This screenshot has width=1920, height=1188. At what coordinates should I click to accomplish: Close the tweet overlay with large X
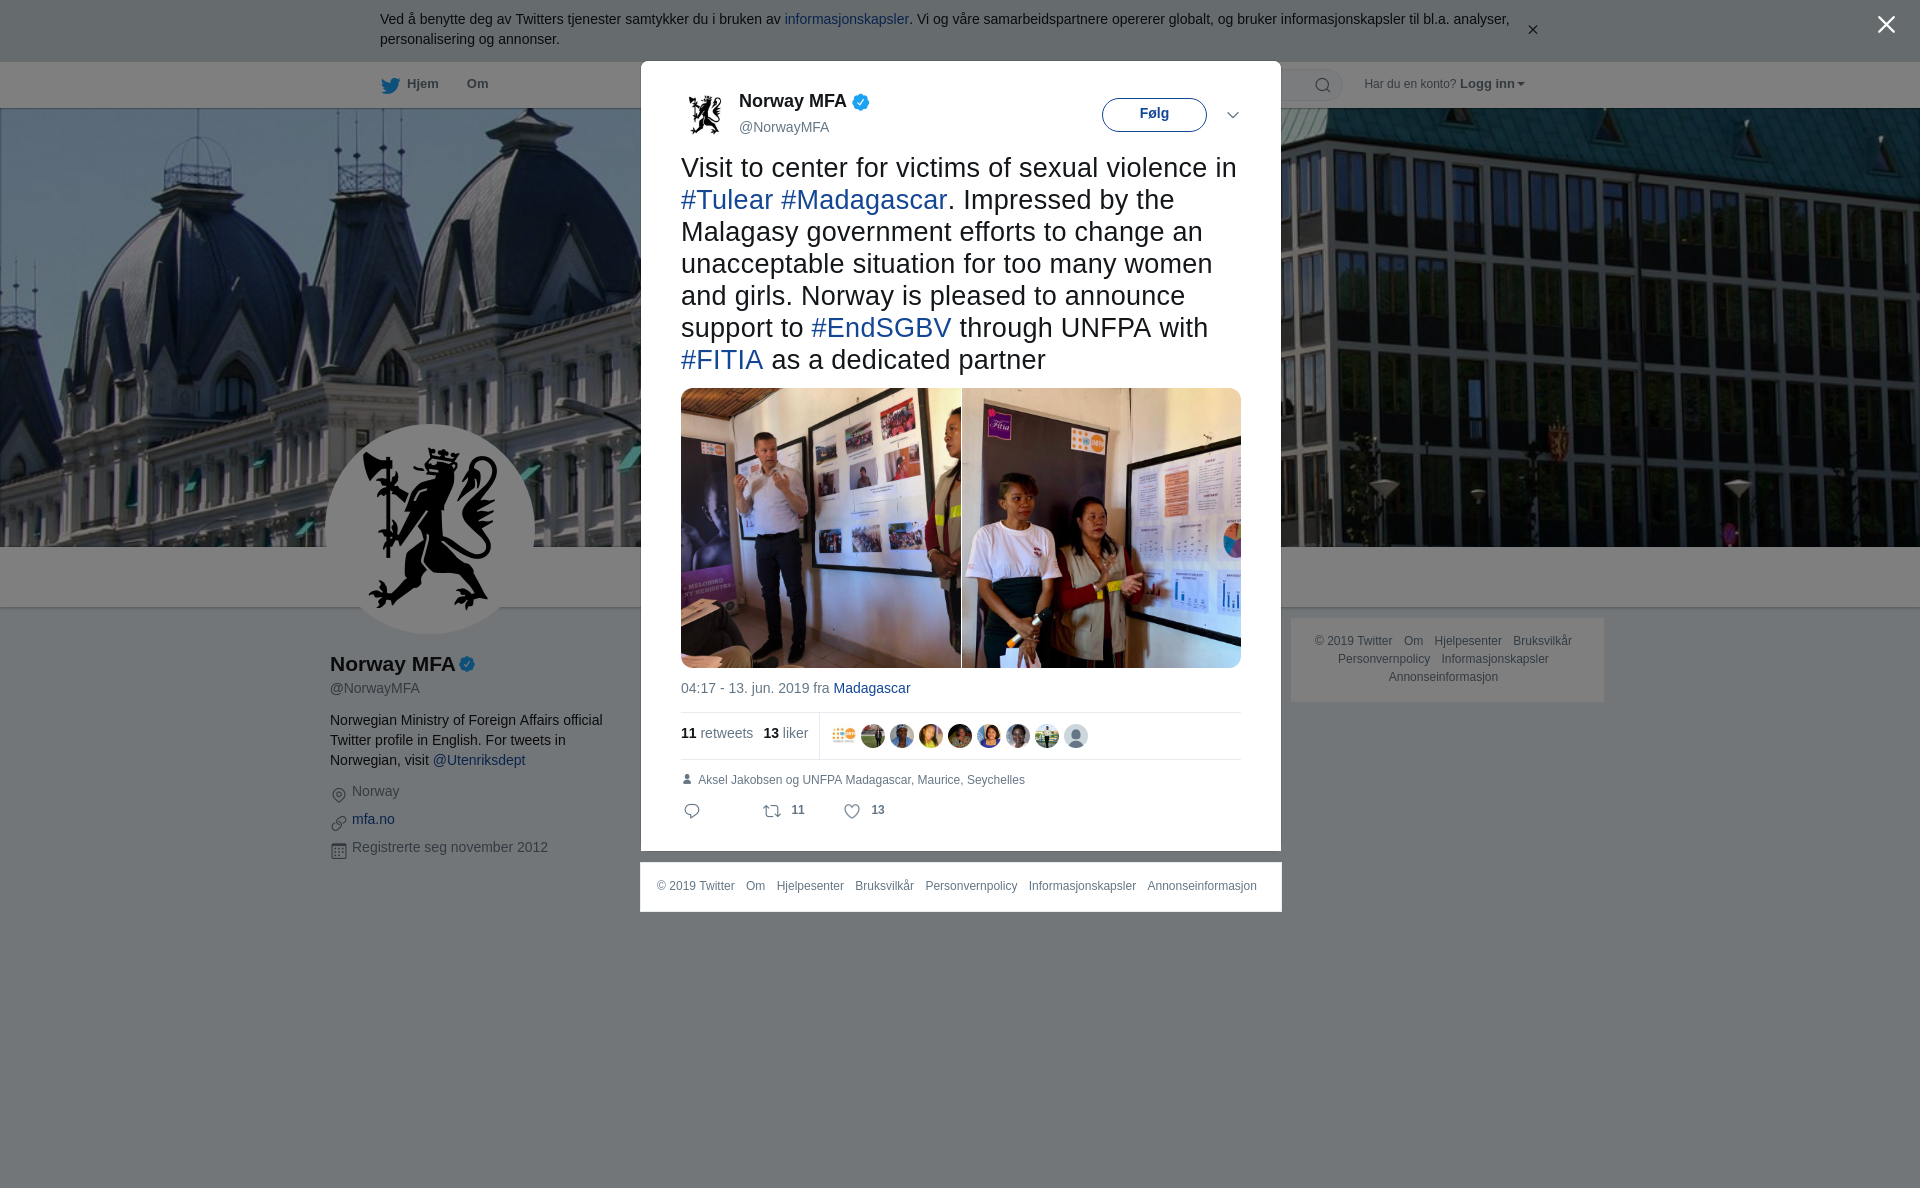pyautogui.click(x=1886, y=25)
